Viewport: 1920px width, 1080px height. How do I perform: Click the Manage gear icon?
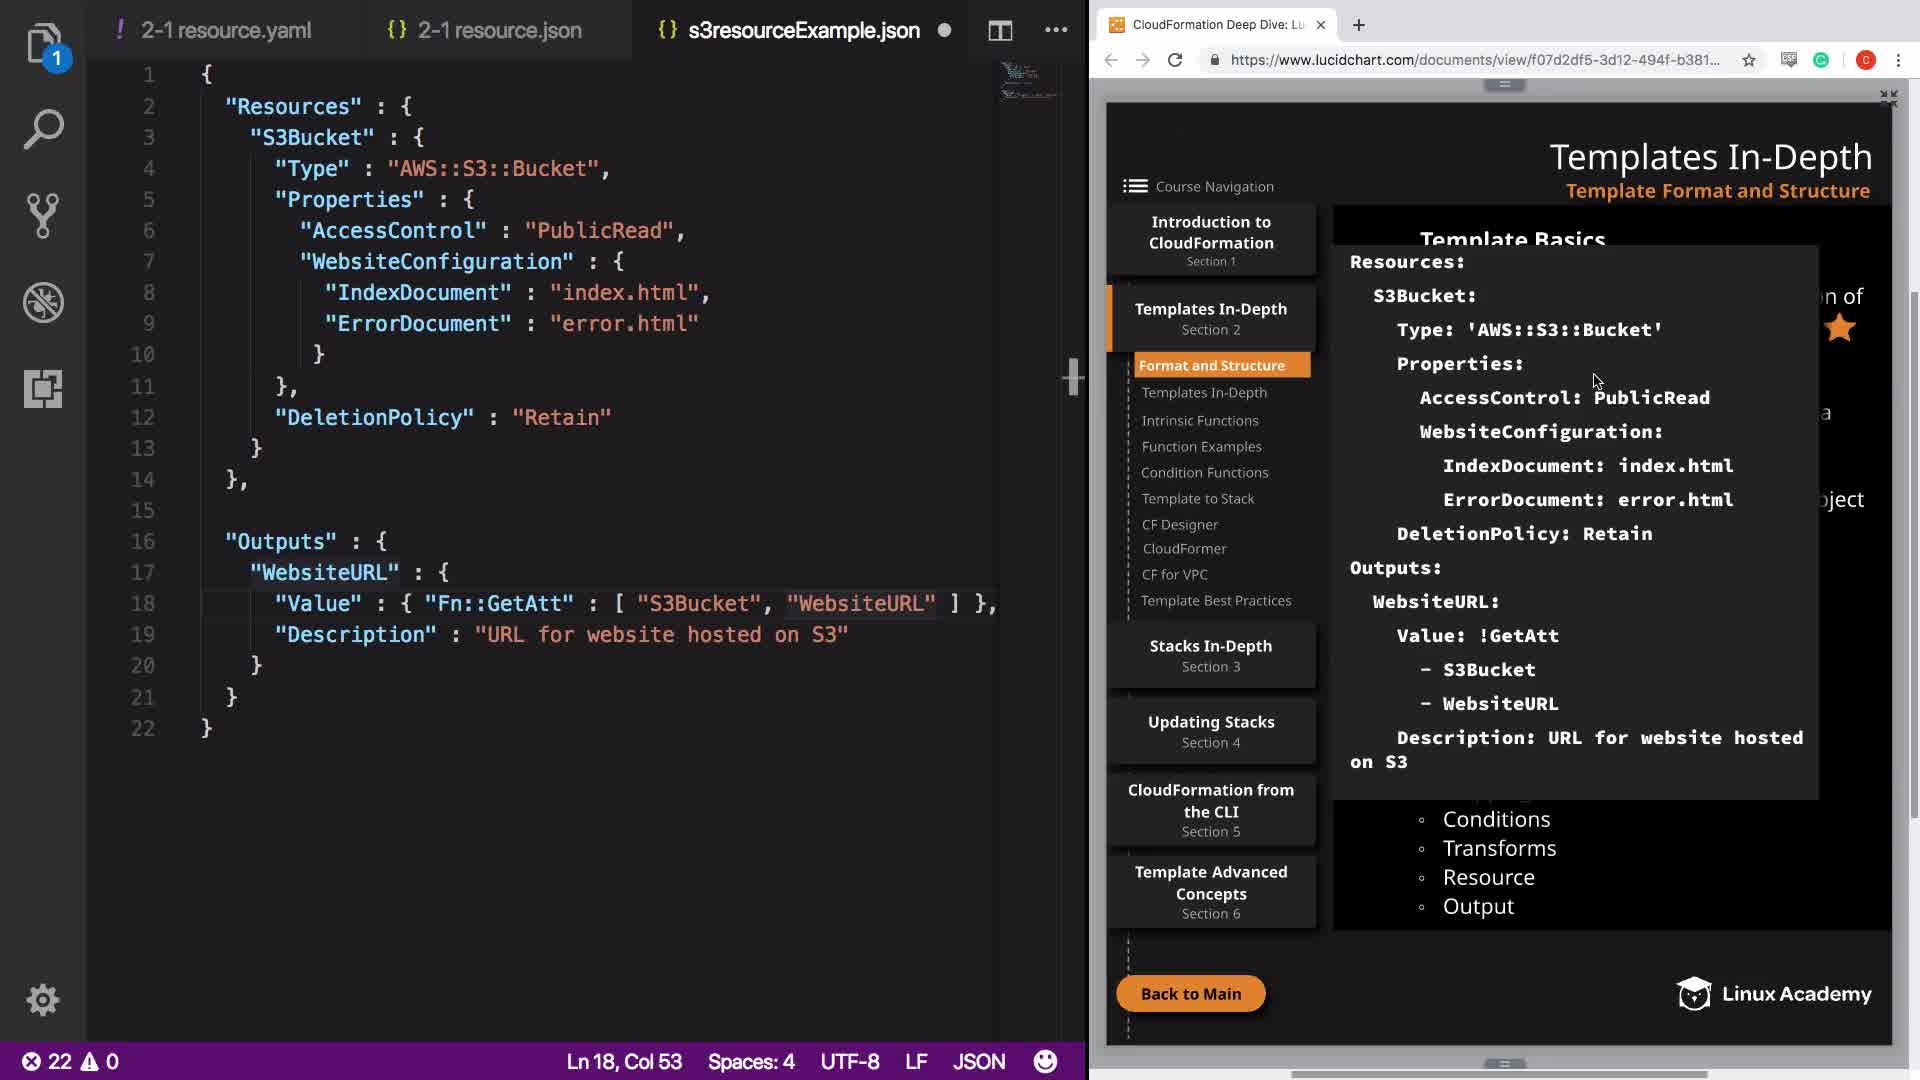click(x=43, y=999)
